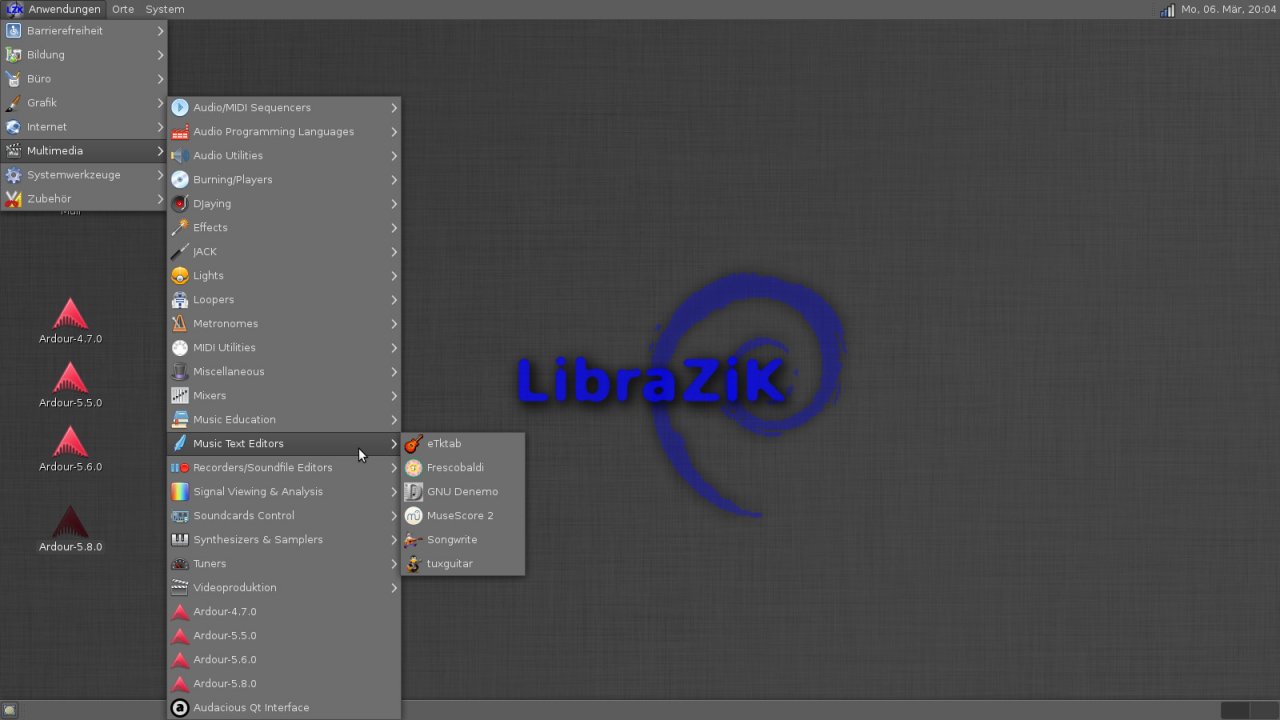Launch Ardour-5.5.0 from Multimedia menu

(284, 636)
